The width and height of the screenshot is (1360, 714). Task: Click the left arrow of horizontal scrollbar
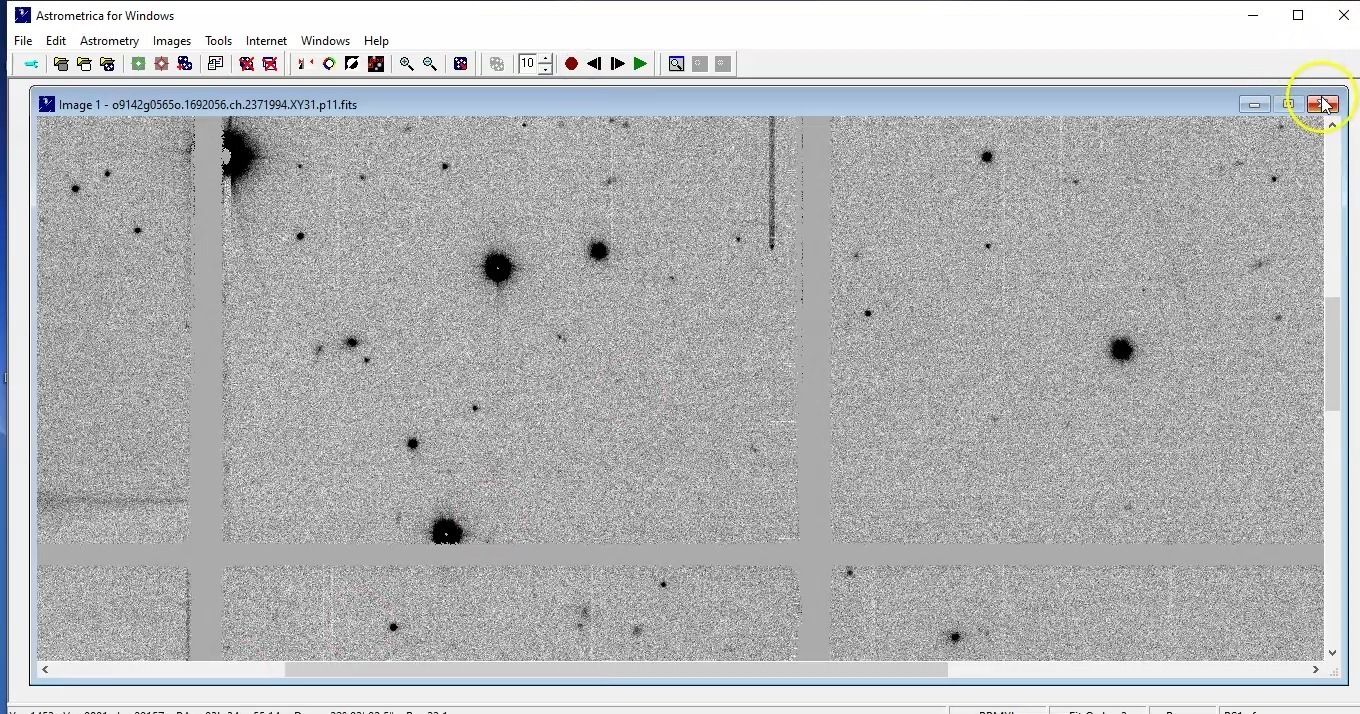46,669
